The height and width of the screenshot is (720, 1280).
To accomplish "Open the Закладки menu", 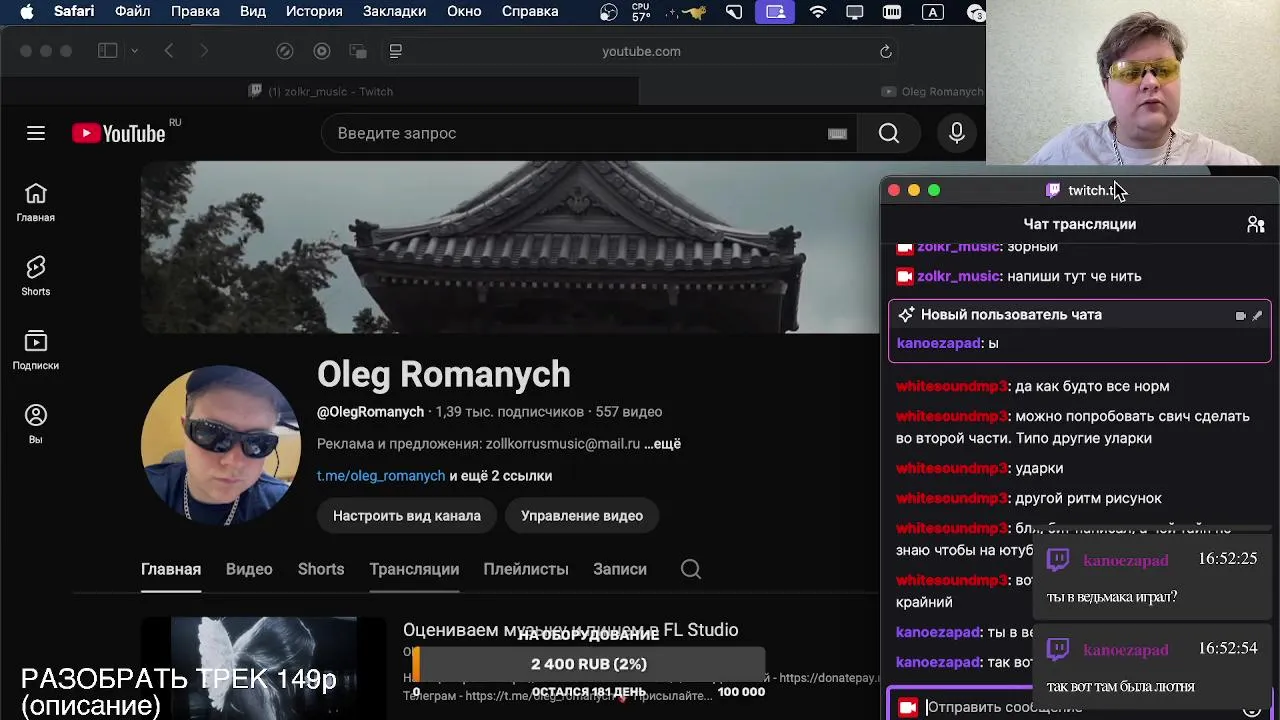I will coord(394,11).
